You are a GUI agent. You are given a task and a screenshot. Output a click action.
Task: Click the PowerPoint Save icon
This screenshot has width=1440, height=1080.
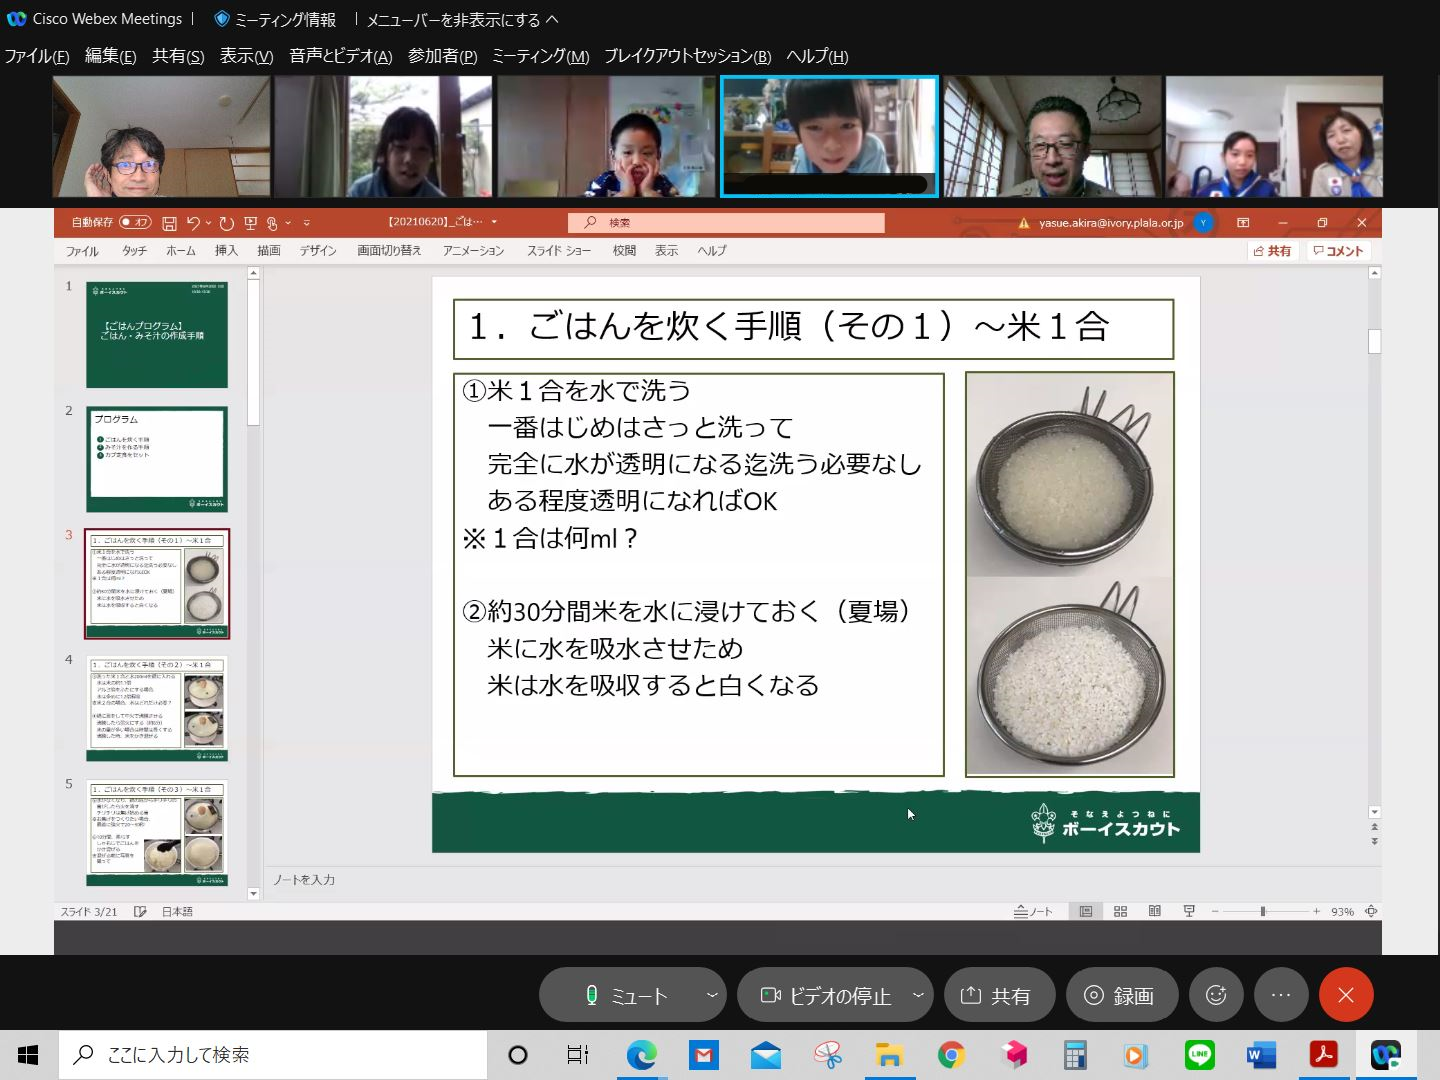[169, 223]
